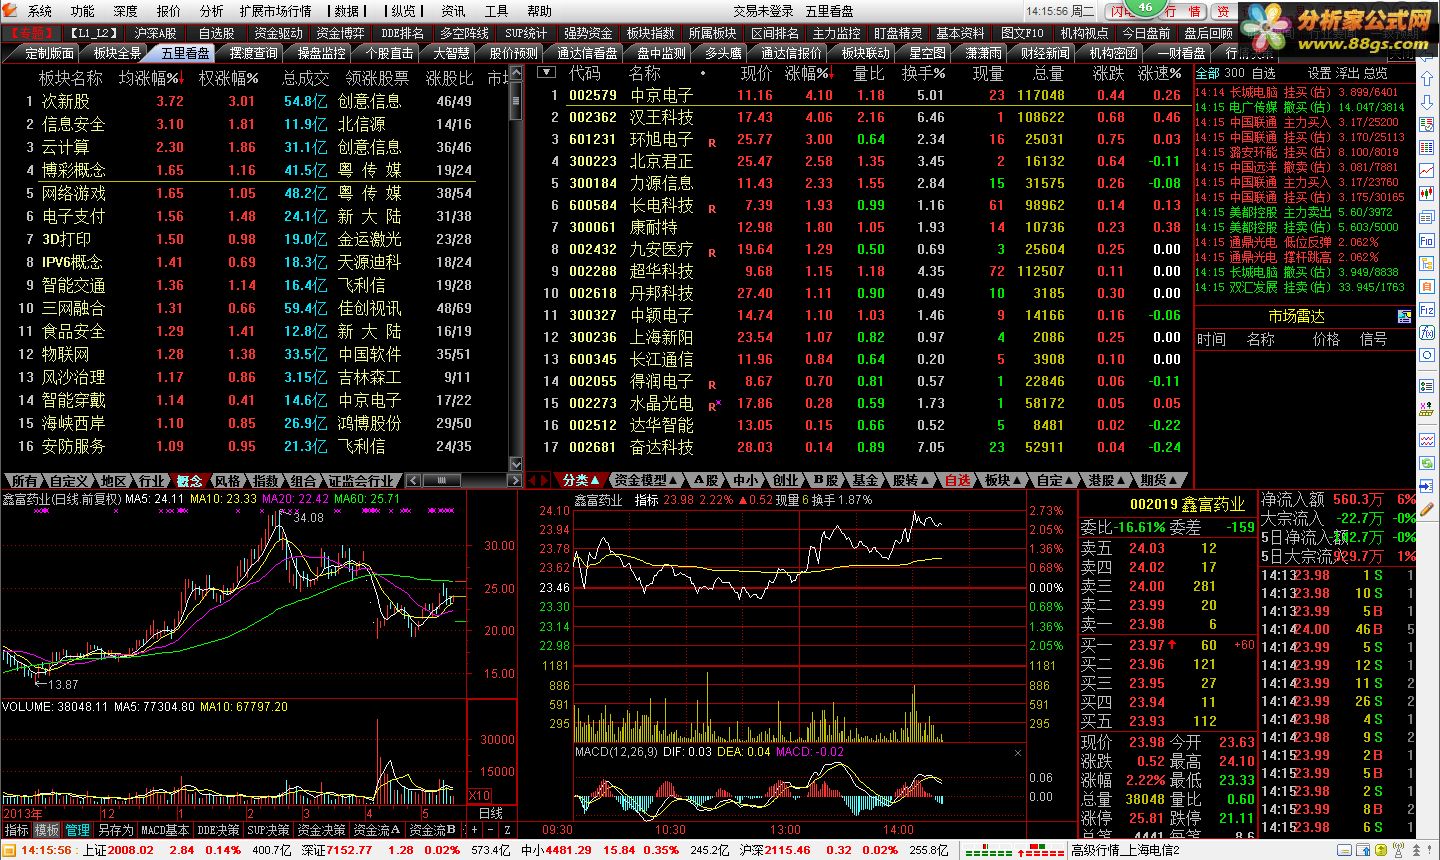Open the overlapping windows icon in right sidebar
This screenshot has width=1440, height=860.
1427,216
